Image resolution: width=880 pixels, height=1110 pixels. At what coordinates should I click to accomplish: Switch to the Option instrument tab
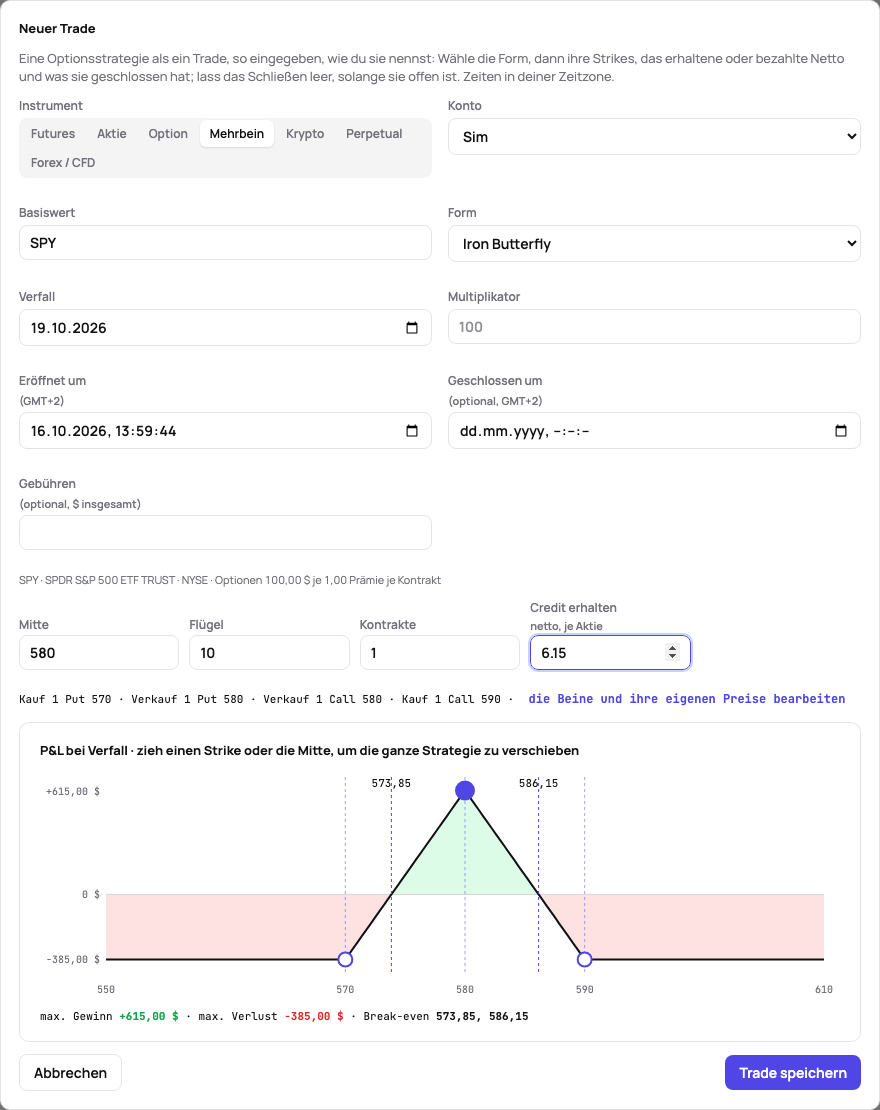168,134
